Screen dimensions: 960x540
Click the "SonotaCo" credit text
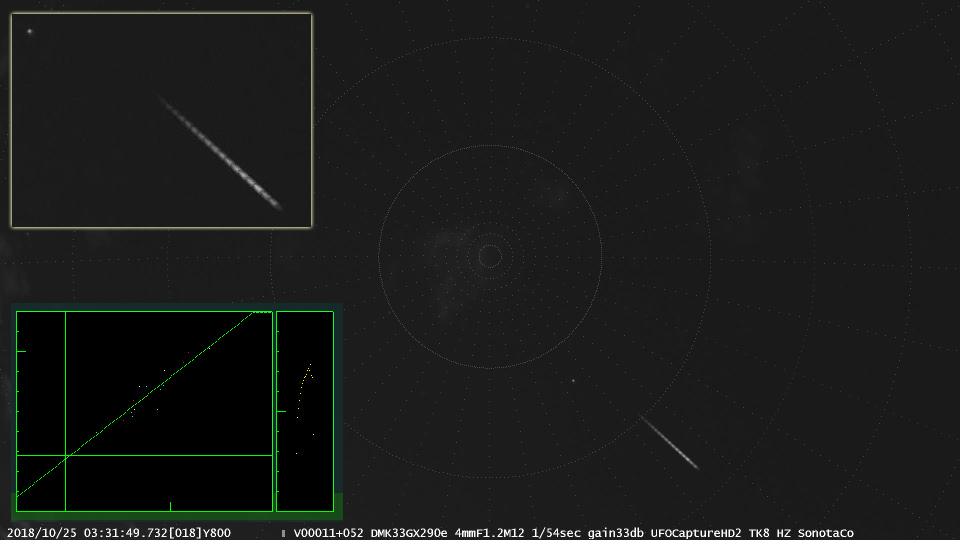tap(825, 533)
